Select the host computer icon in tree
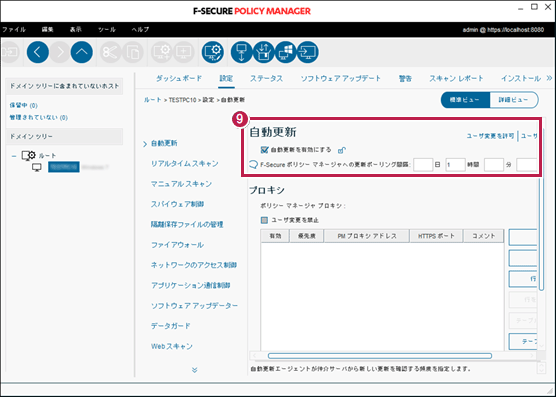Image resolution: width=556 pixels, height=397 pixels. (37, 167)
